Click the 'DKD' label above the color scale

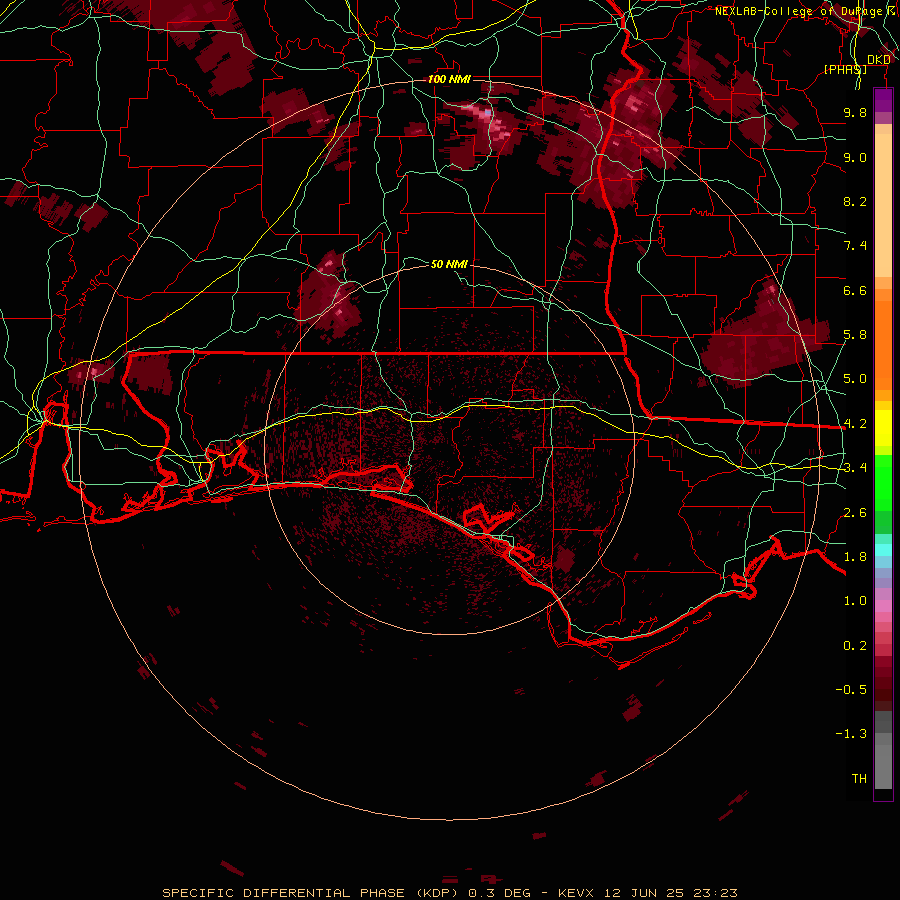coord(879,59)
